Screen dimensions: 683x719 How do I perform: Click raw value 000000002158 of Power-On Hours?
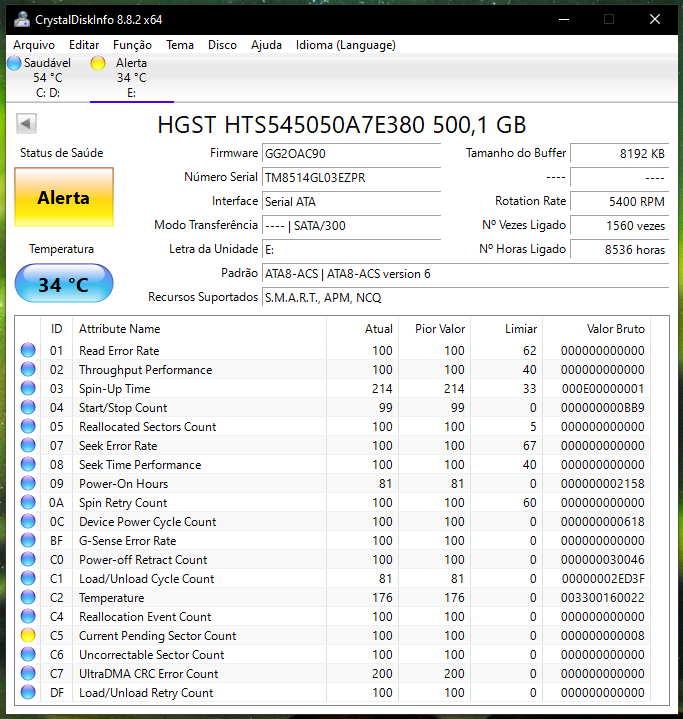point(602,483)
